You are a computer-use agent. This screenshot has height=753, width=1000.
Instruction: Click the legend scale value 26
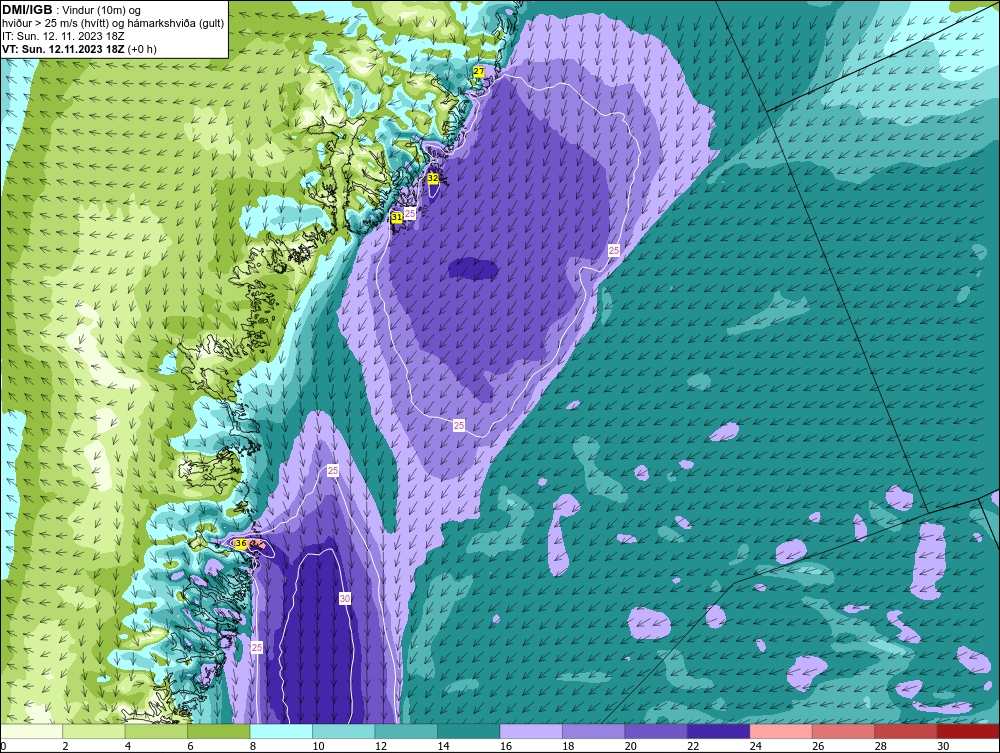818,746
